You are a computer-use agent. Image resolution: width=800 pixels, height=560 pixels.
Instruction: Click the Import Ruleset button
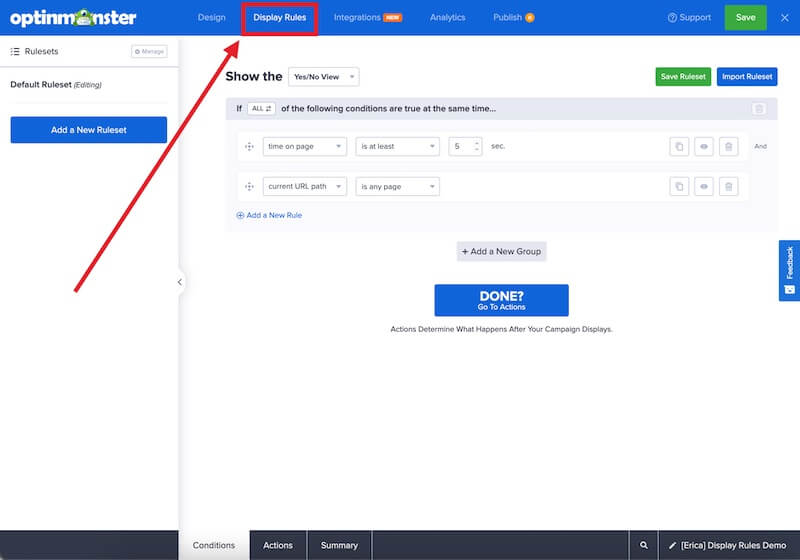[747, 77]
